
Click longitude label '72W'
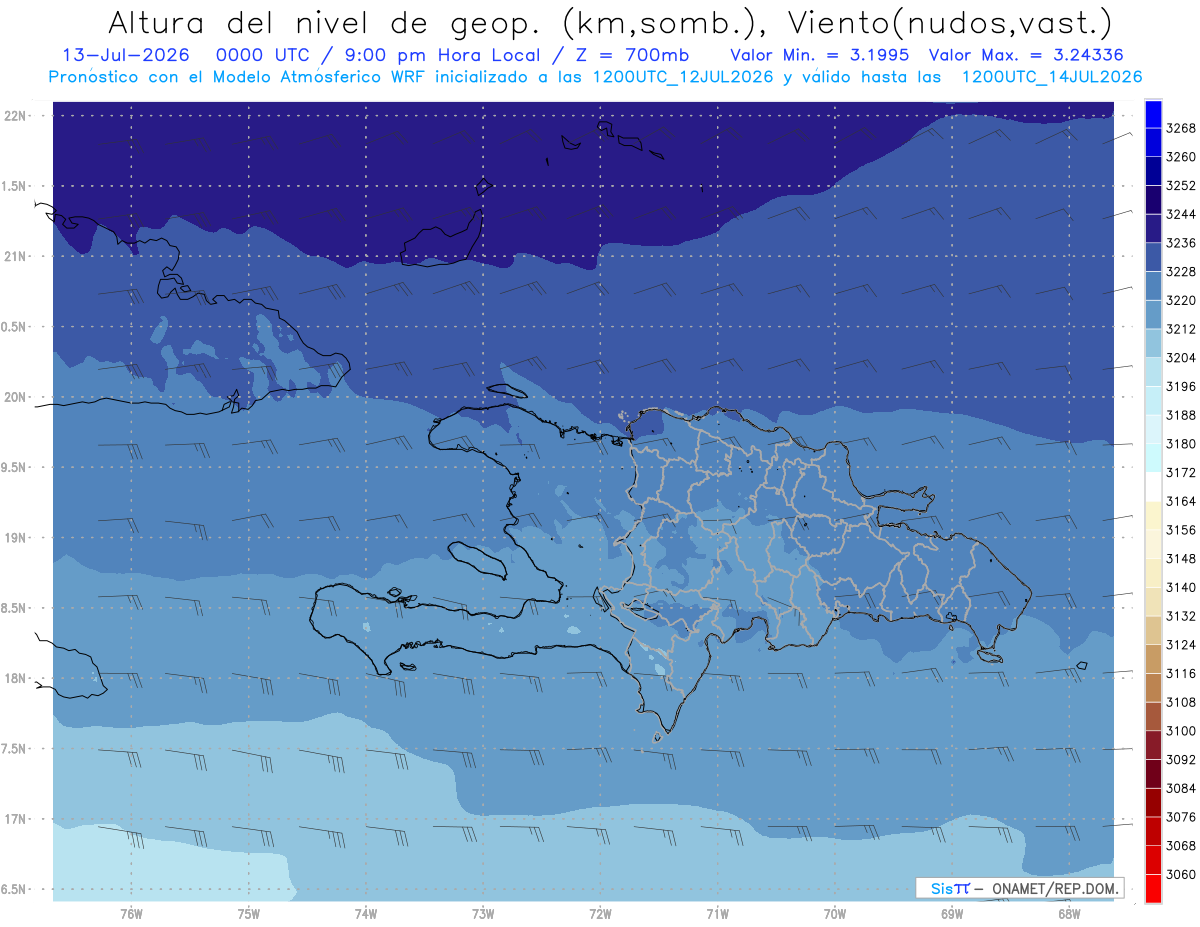click(x=601, y=914)
